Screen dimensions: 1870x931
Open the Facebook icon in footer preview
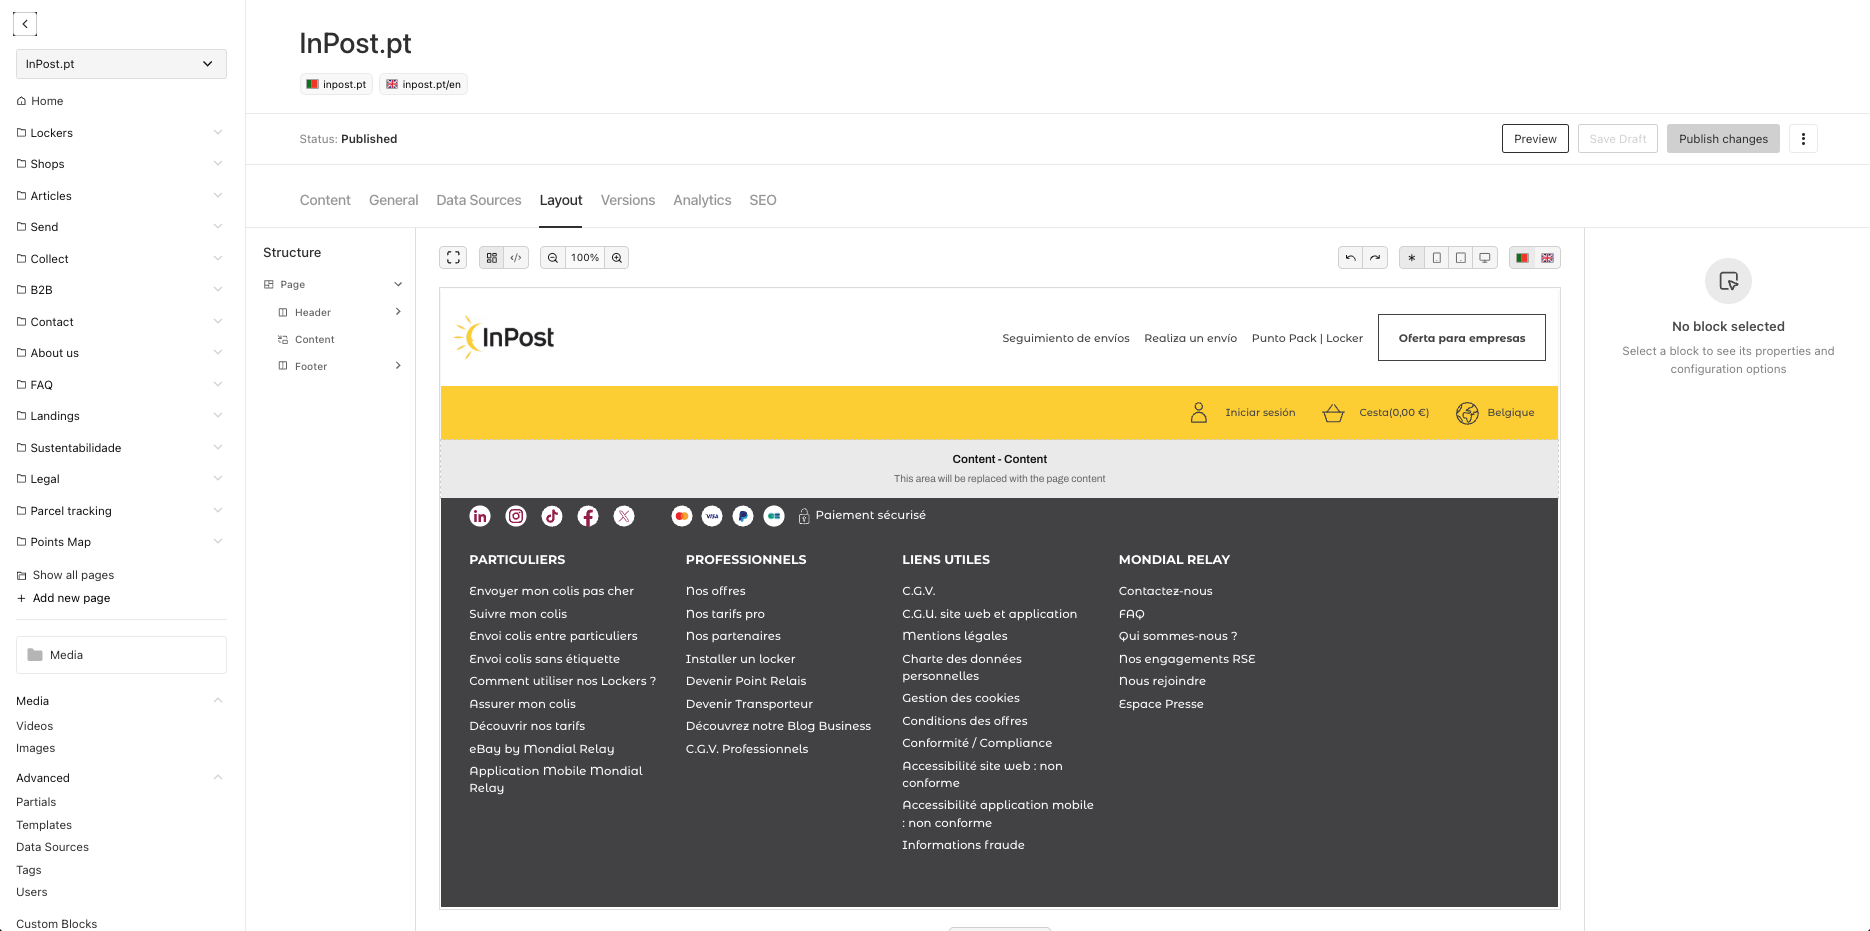[588, 516]
